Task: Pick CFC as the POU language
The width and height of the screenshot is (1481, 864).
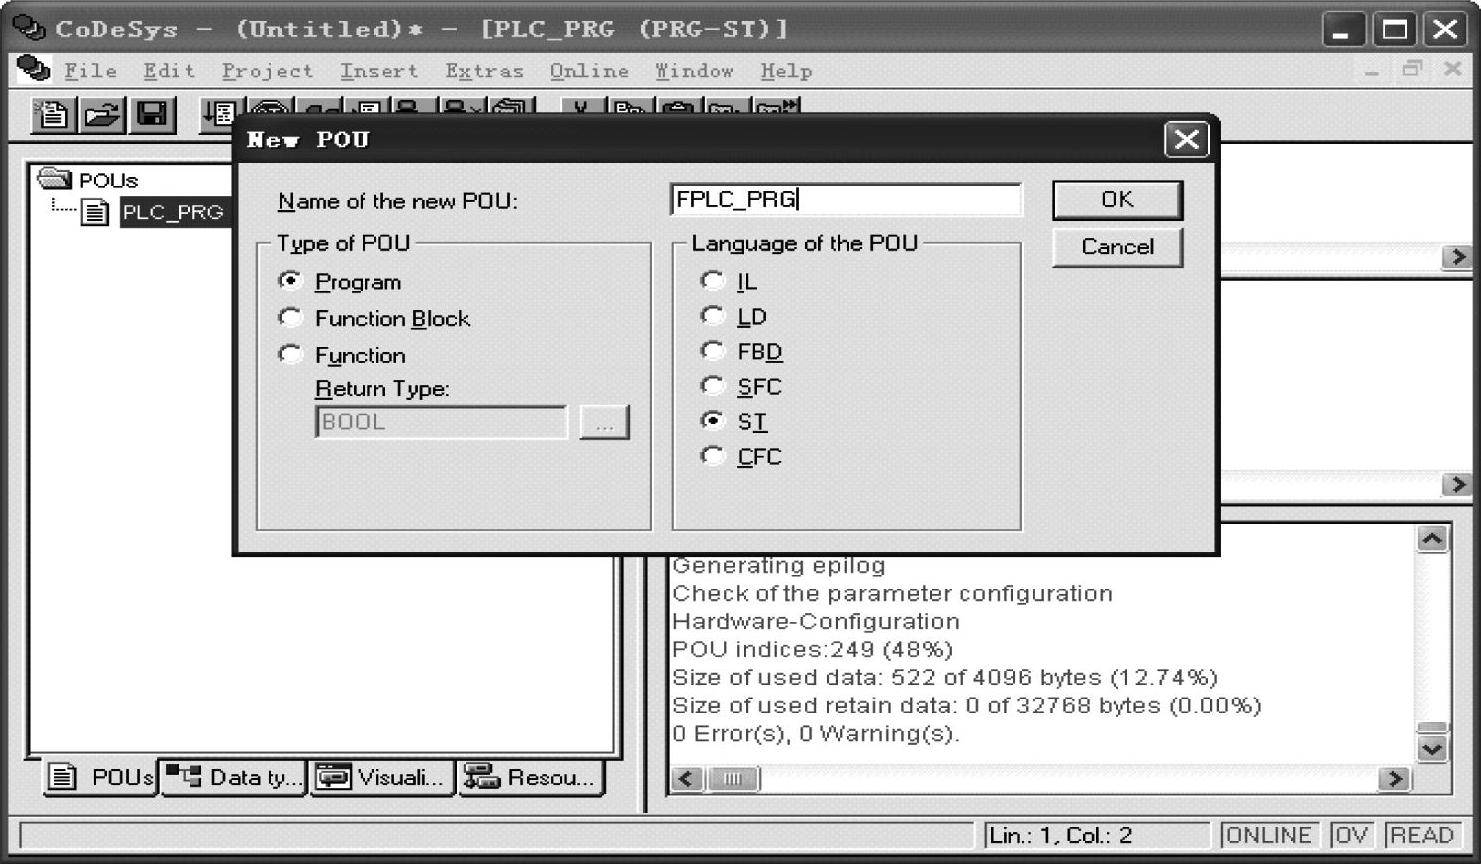Action: [x=712, y=456]
